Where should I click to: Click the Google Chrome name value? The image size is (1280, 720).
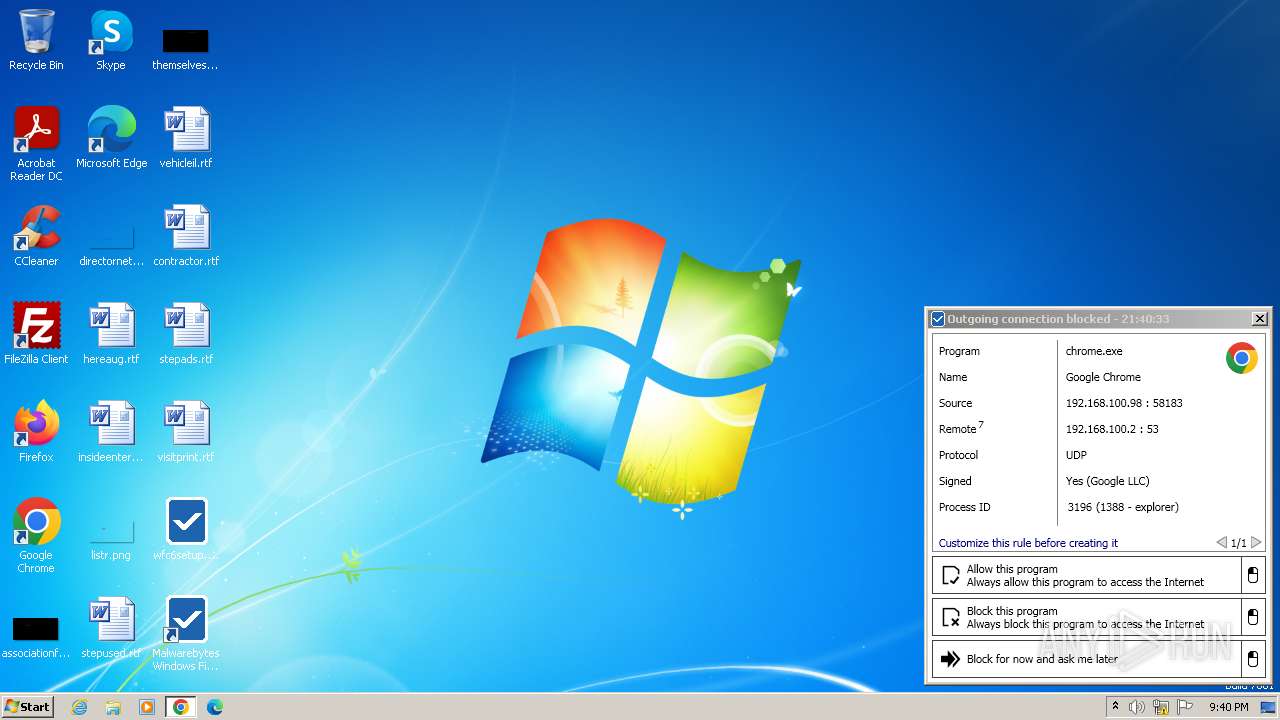coord(1103,377)
